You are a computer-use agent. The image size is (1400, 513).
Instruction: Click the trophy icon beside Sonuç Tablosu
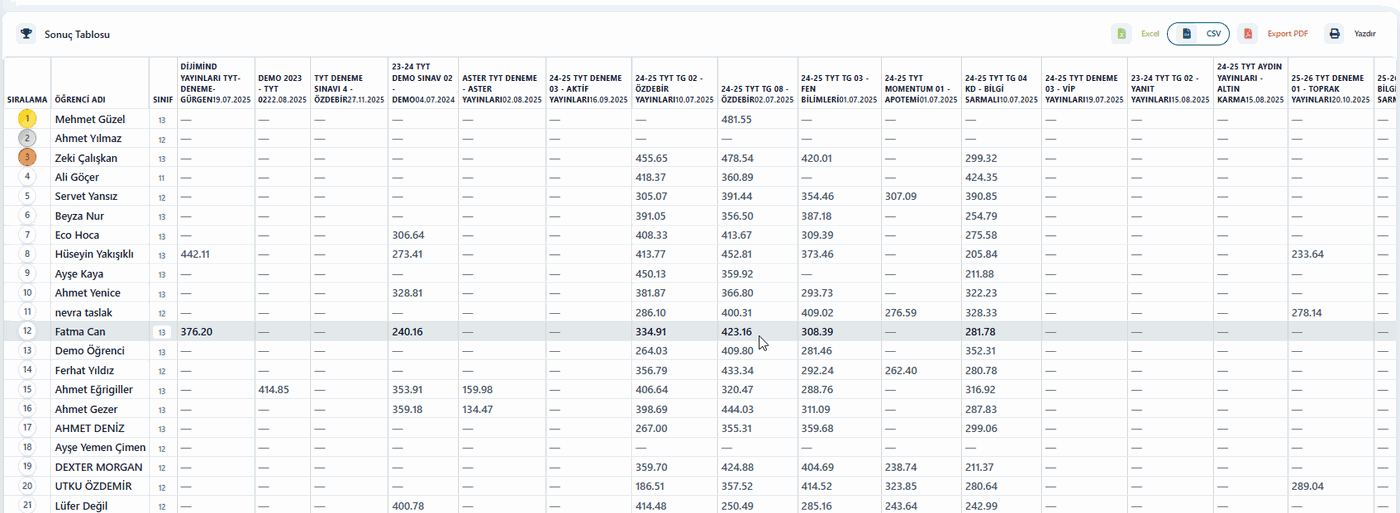[x=25, y=34]
